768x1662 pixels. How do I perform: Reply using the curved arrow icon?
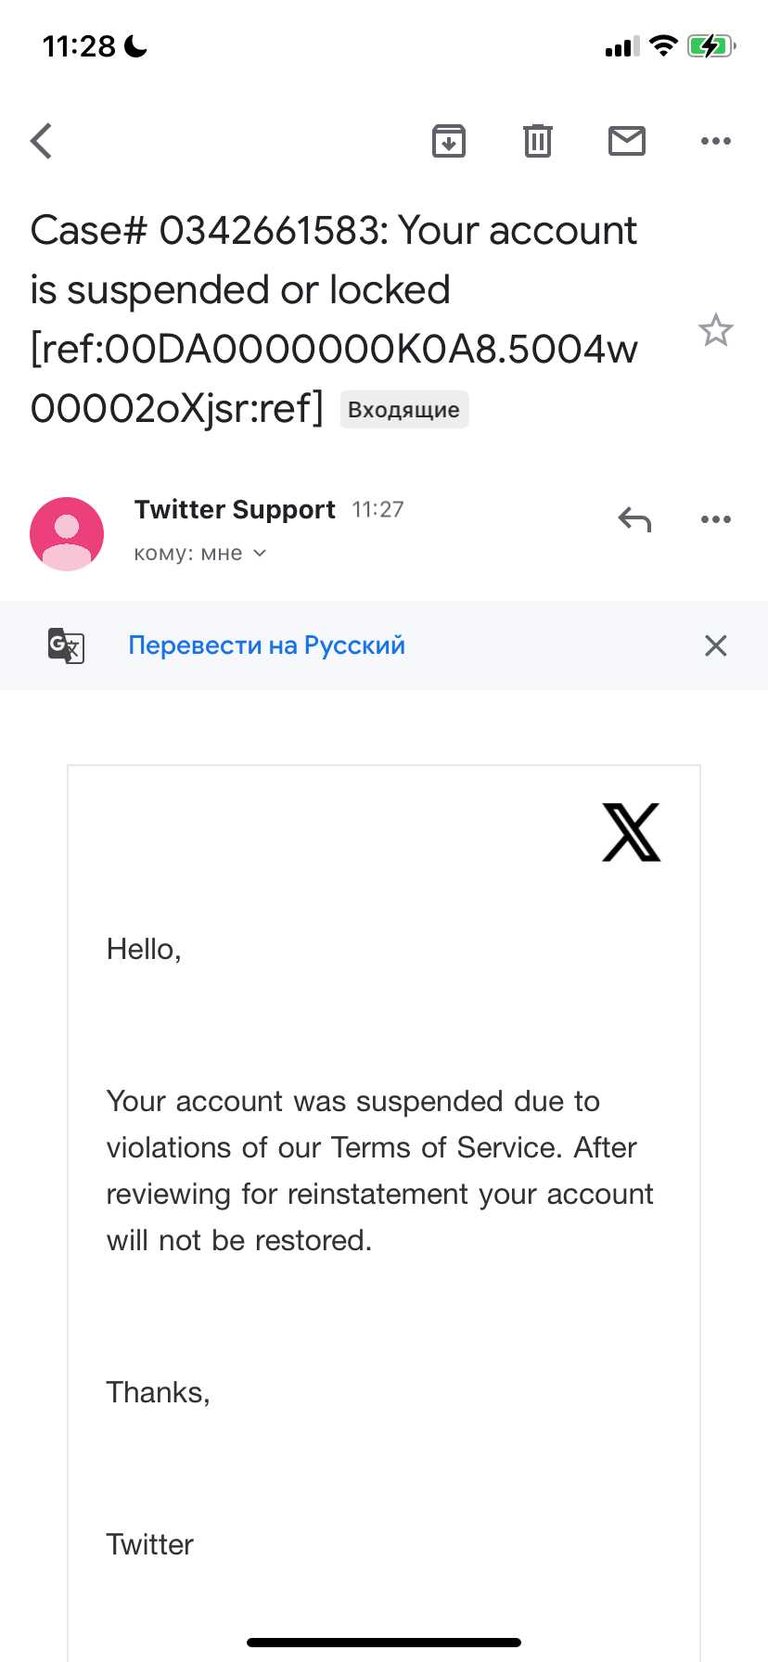(635, 519)
